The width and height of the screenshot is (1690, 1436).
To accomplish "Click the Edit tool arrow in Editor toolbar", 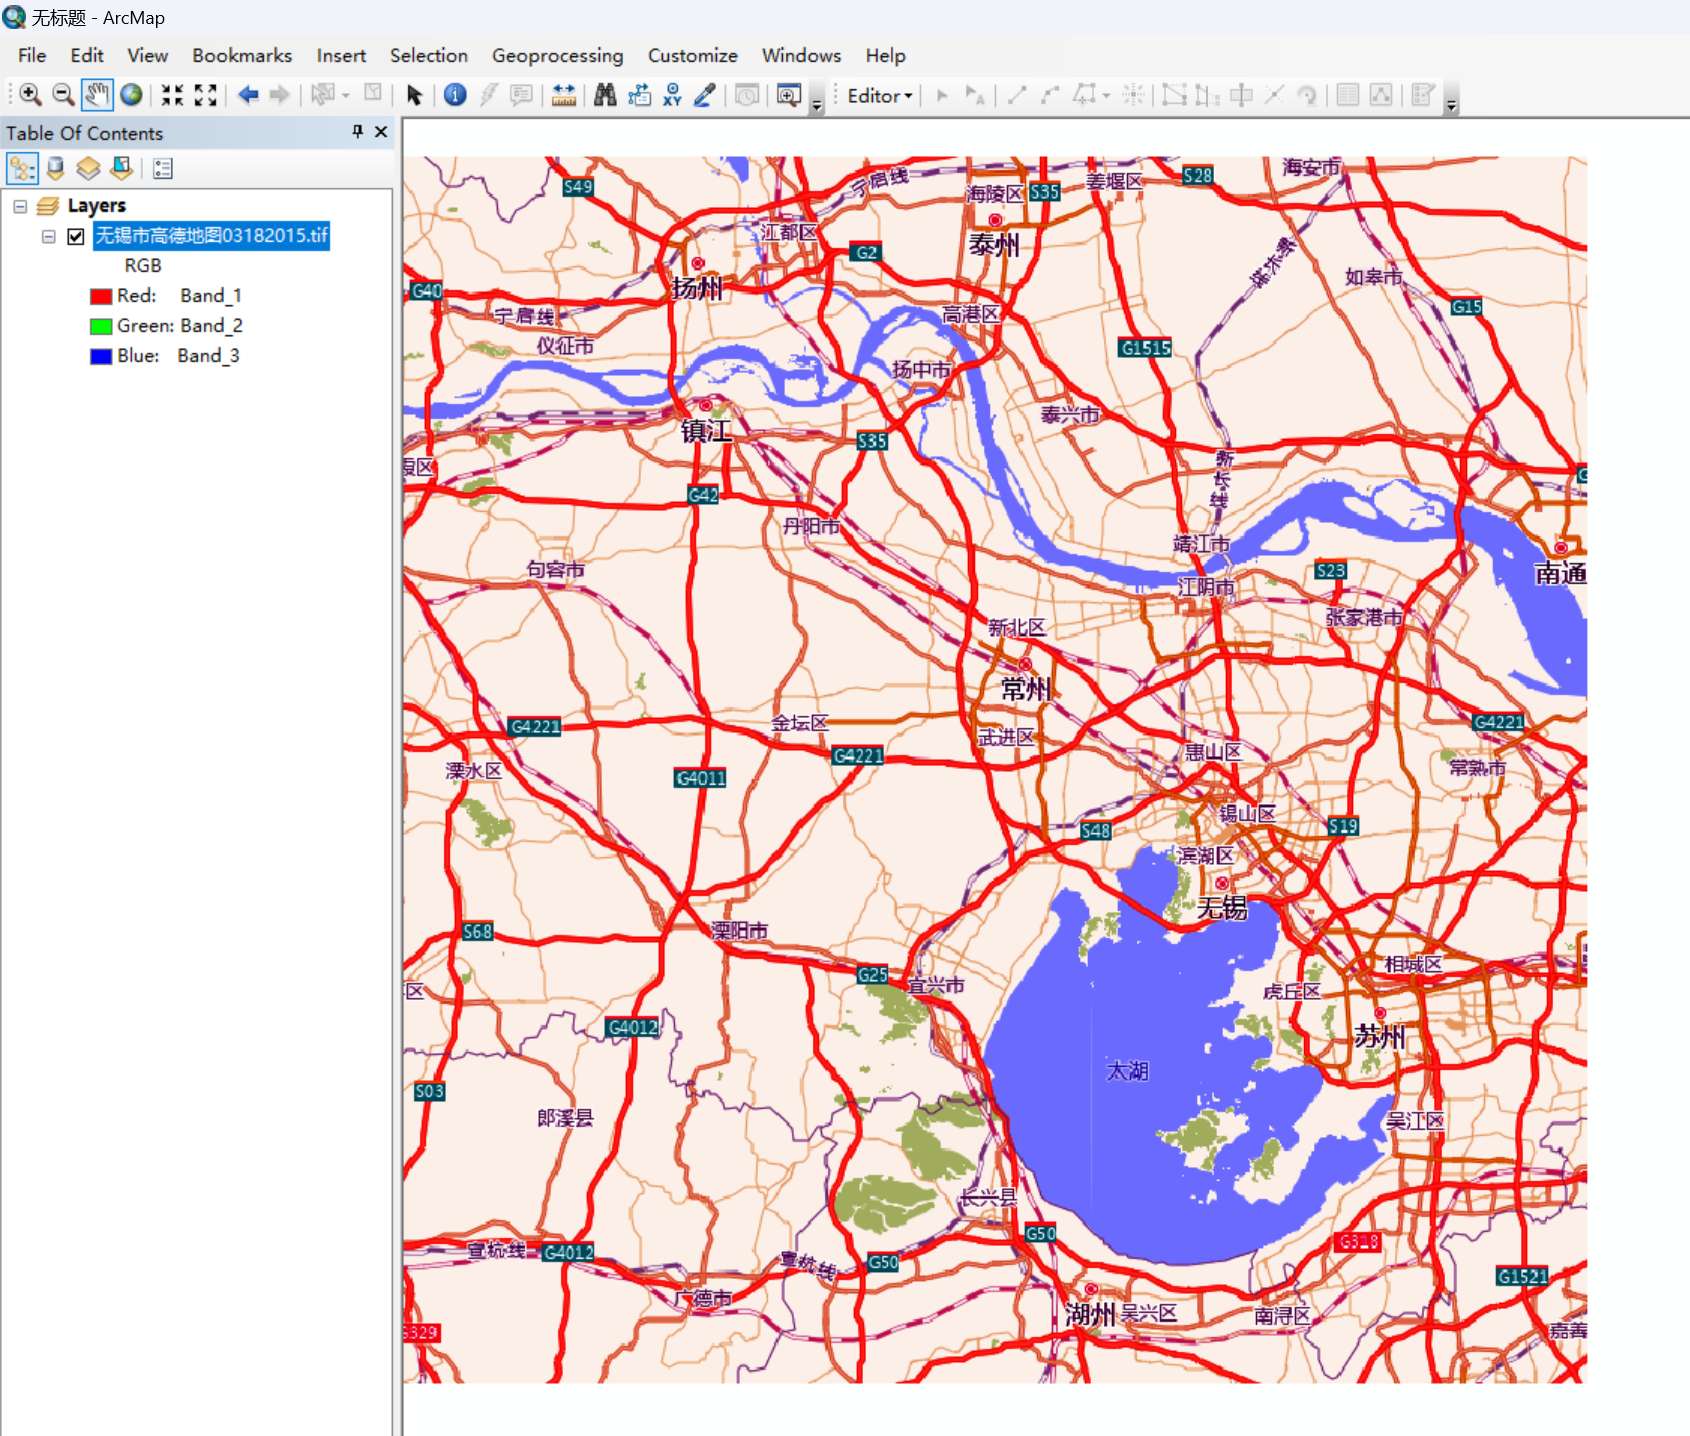I will point(942,95).
